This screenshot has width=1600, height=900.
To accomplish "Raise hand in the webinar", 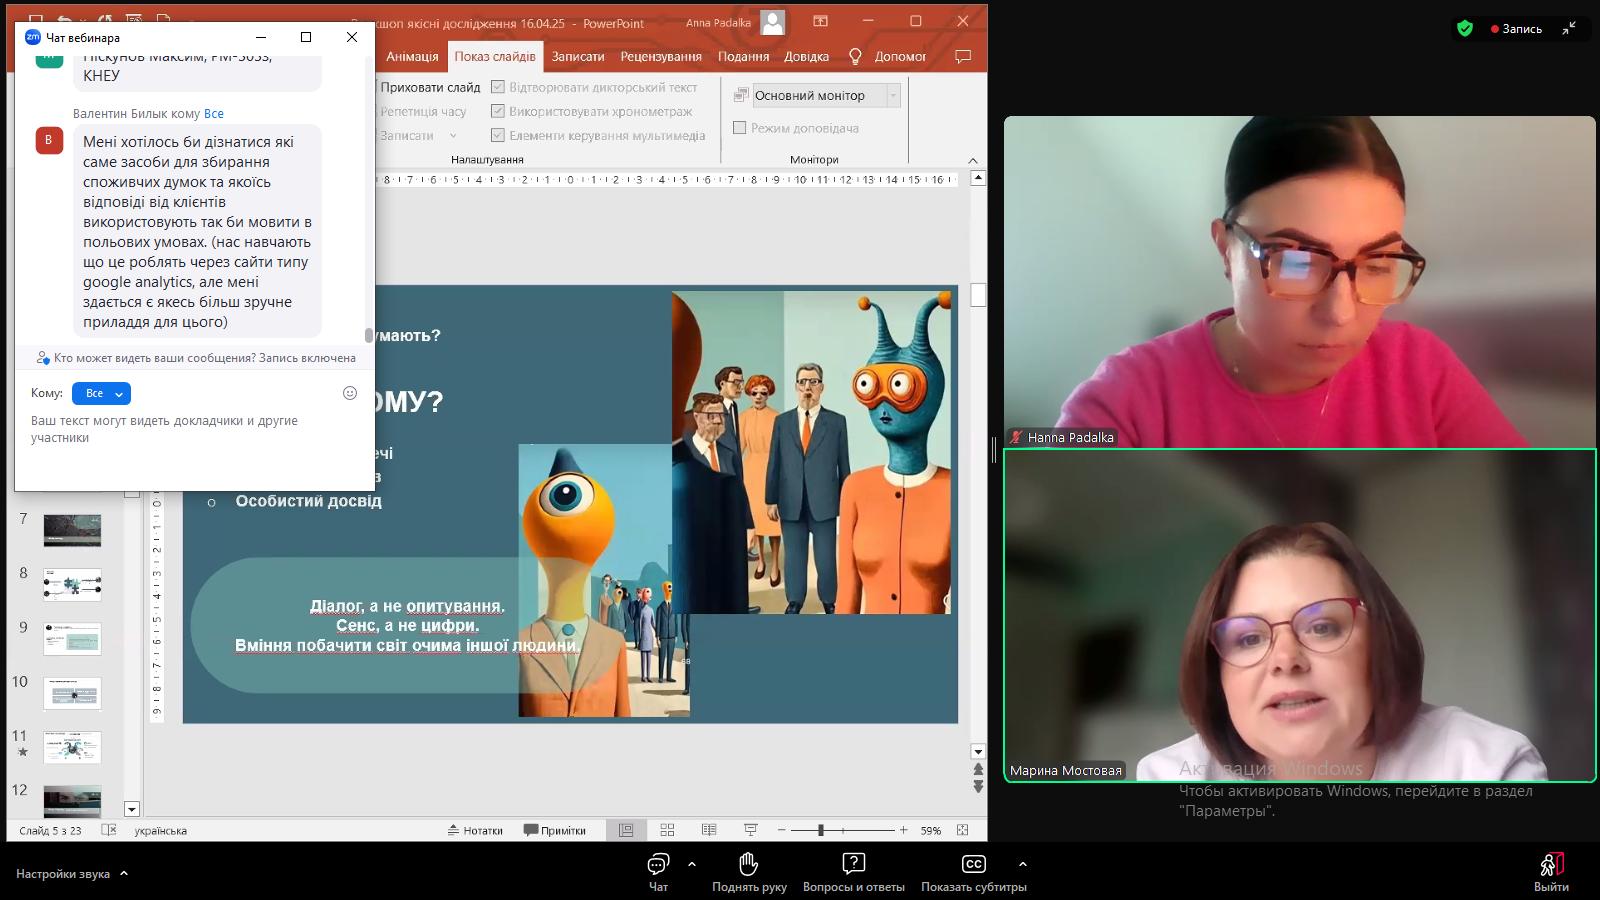I will 749,872.
